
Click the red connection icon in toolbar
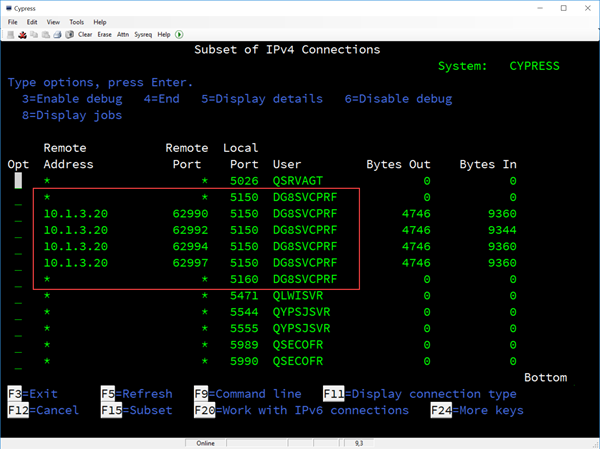coord(20,34)
